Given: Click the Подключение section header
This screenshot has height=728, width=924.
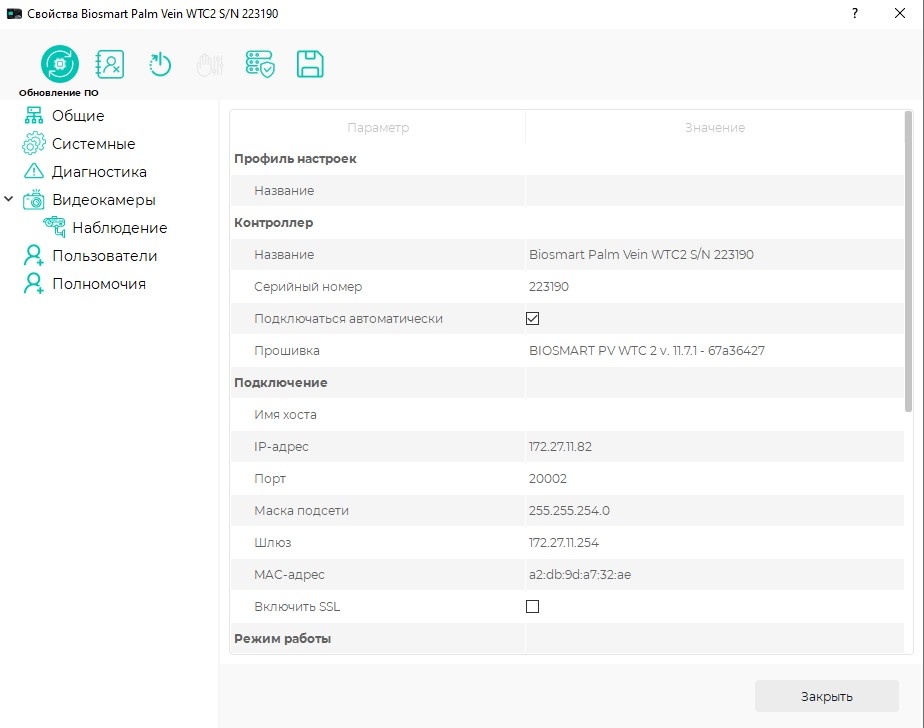Looking at the screenshot, I should tap(280, 383).
